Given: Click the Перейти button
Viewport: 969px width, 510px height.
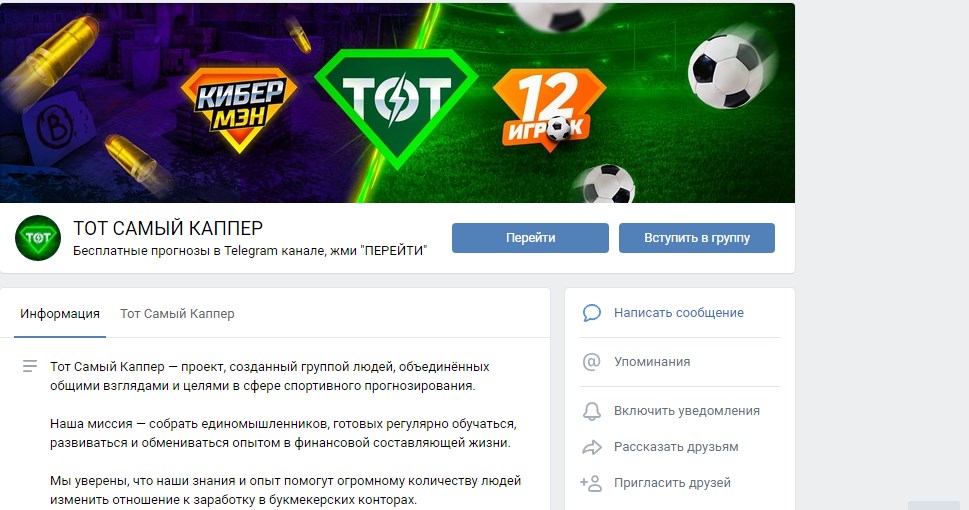Looking at the screenshot, I should point(530,238).
